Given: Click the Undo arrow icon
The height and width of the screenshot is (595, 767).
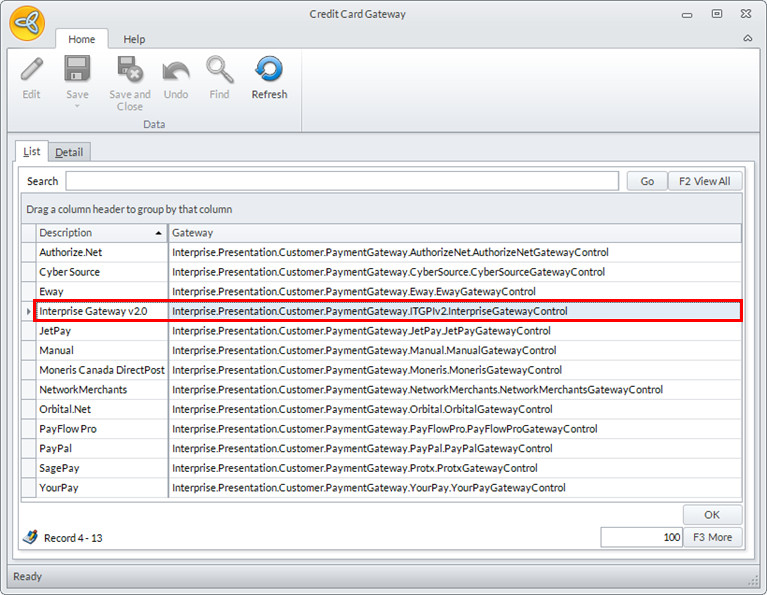Looking at the screenshot, I should tap(176, 70).
